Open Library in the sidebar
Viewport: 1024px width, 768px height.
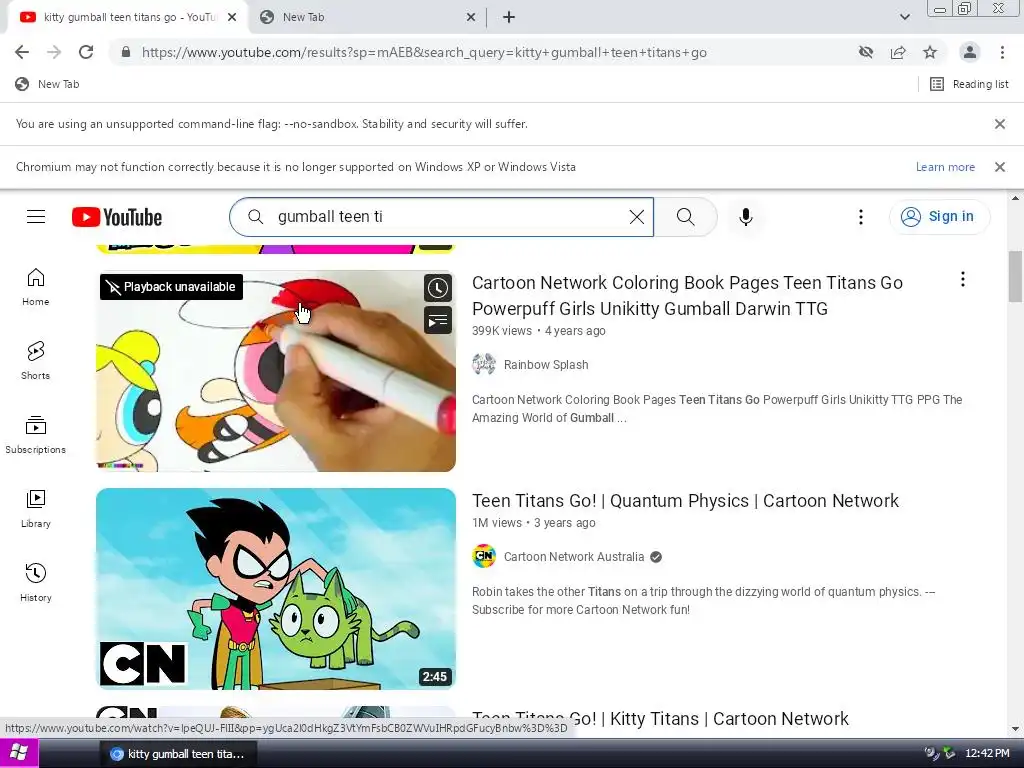(36, 509)
